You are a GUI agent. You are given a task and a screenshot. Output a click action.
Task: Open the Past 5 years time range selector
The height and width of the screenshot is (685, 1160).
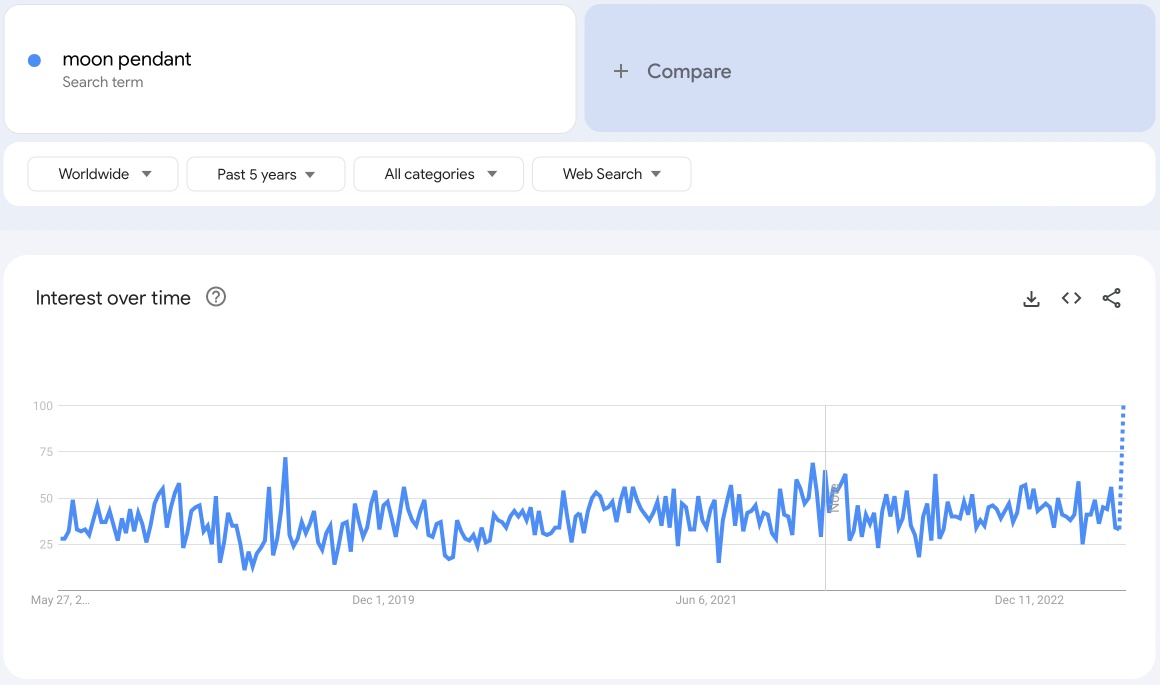pyautogui.click(x=265, y=173)
